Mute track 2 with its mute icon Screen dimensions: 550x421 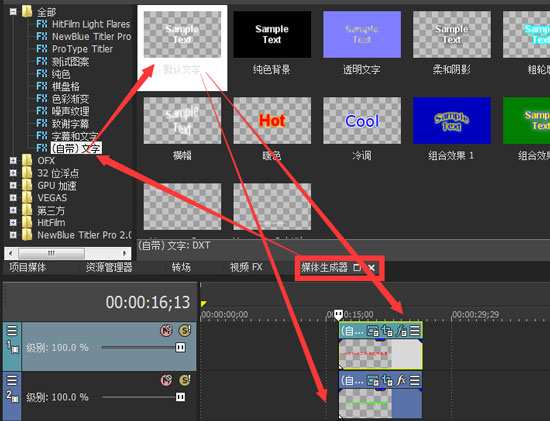click(167, 380)
